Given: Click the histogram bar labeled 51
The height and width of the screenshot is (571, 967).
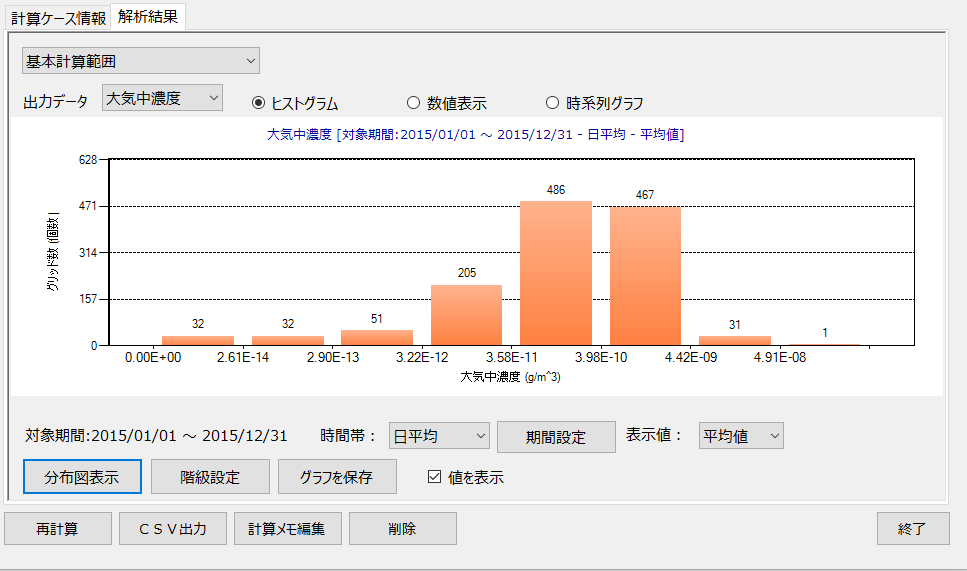Looking at the screenshot, I should (x=377, y=337).
